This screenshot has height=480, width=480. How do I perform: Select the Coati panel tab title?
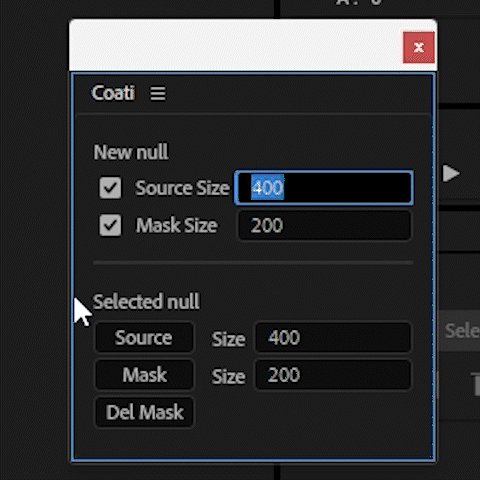pos(113,93)
